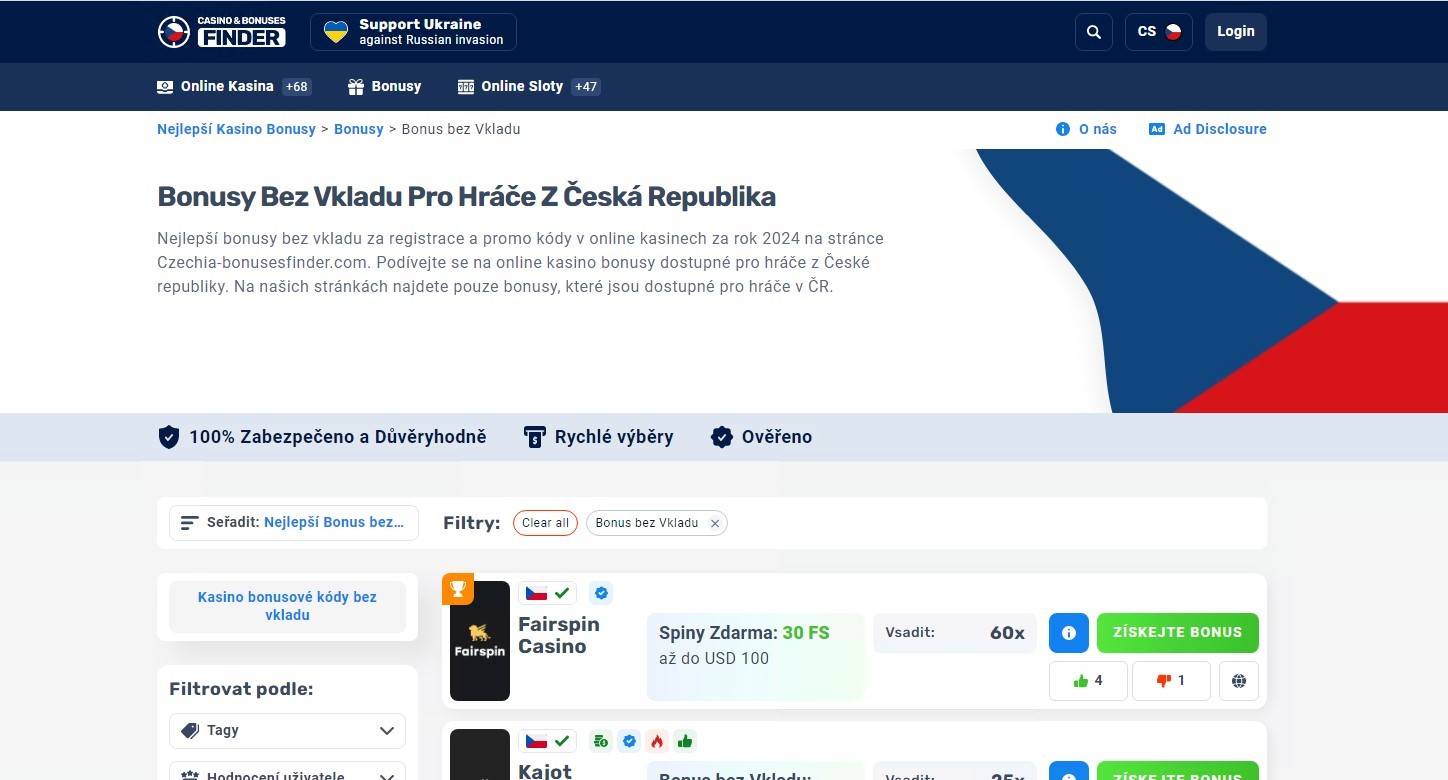Click the tag icon in Tagy filter
This screenshot has height=780, width=1448.
190,731
